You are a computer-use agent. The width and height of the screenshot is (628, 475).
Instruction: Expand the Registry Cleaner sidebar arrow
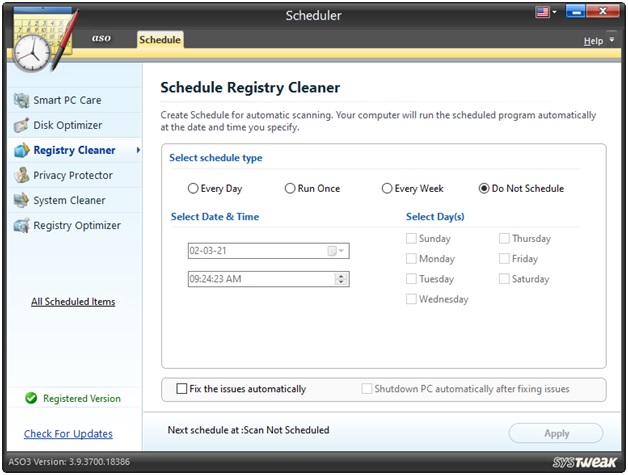click(138, 150)
